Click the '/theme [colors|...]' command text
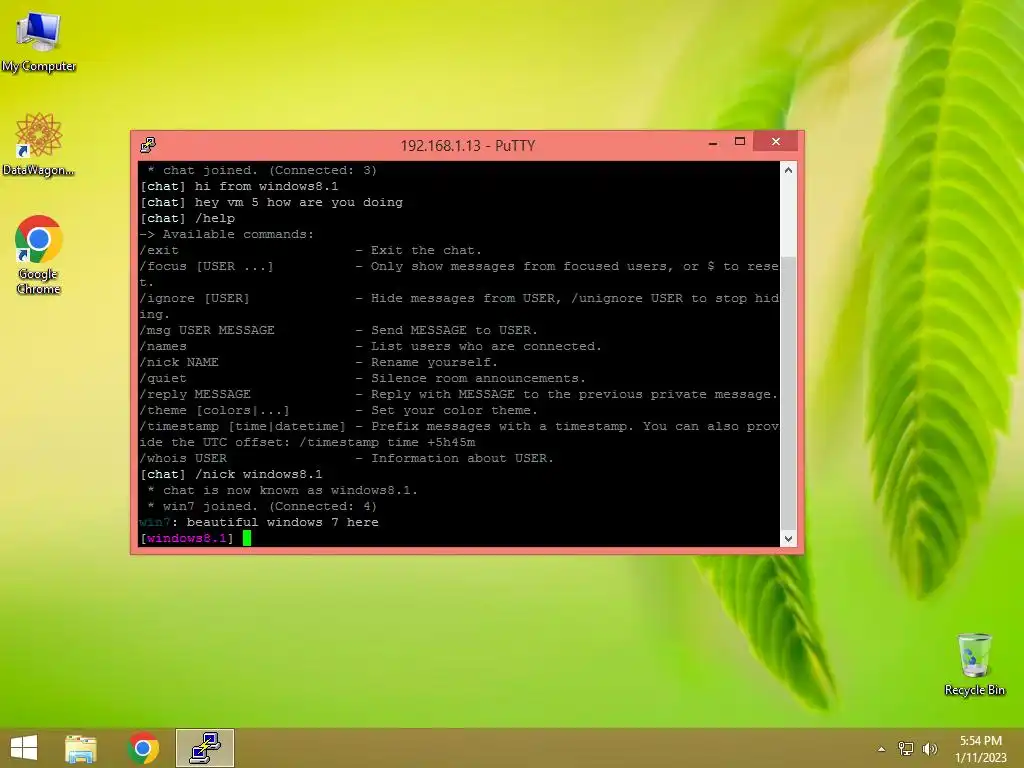Image resolution: width=1024 pixels, height=768 pixels. pos(214,410)
